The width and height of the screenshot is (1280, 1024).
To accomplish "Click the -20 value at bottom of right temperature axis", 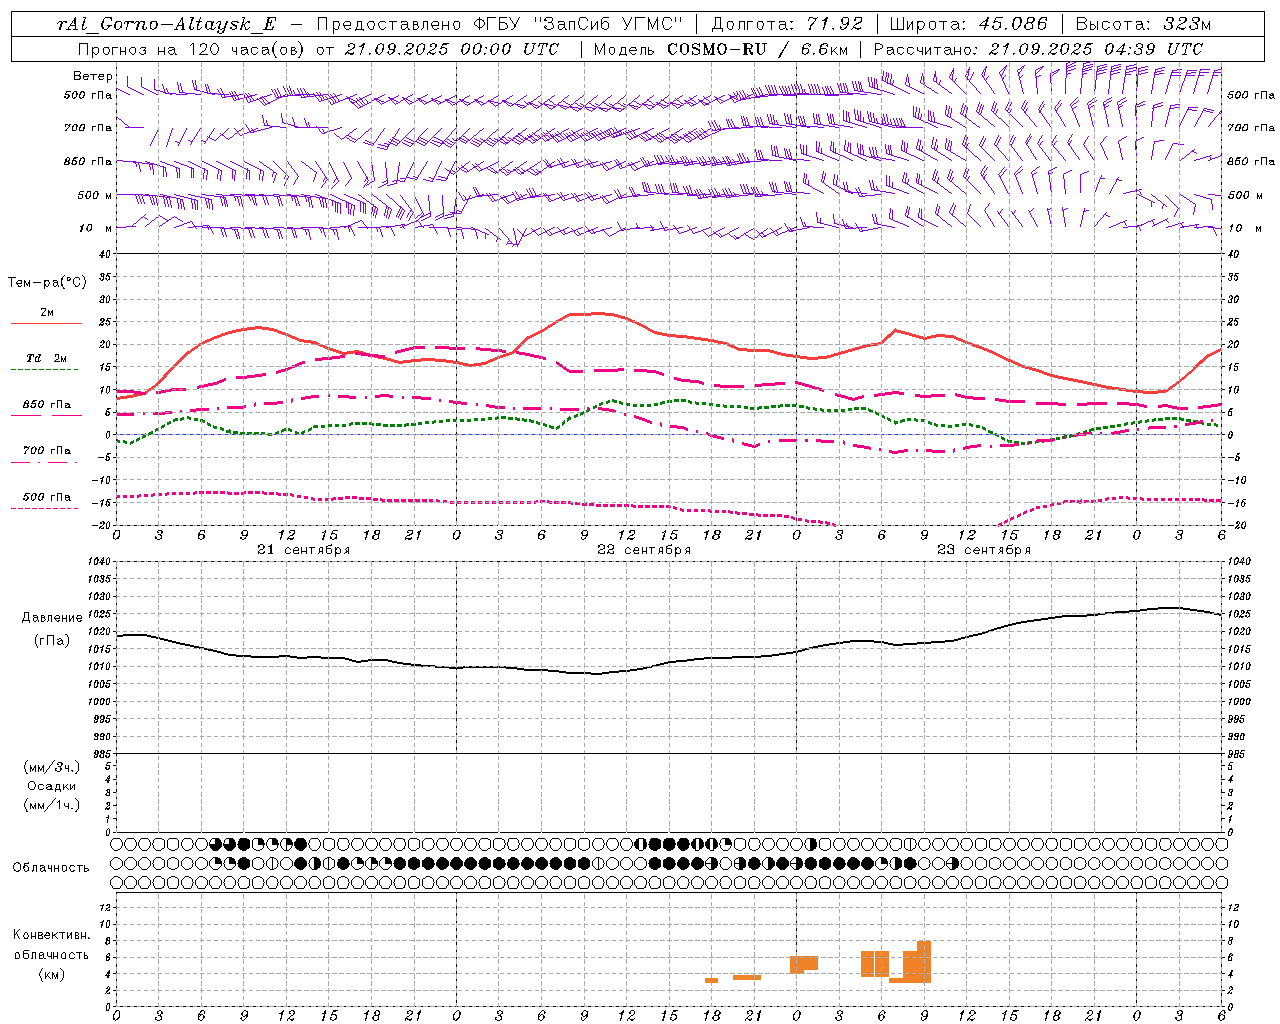I will point(1236,526).
